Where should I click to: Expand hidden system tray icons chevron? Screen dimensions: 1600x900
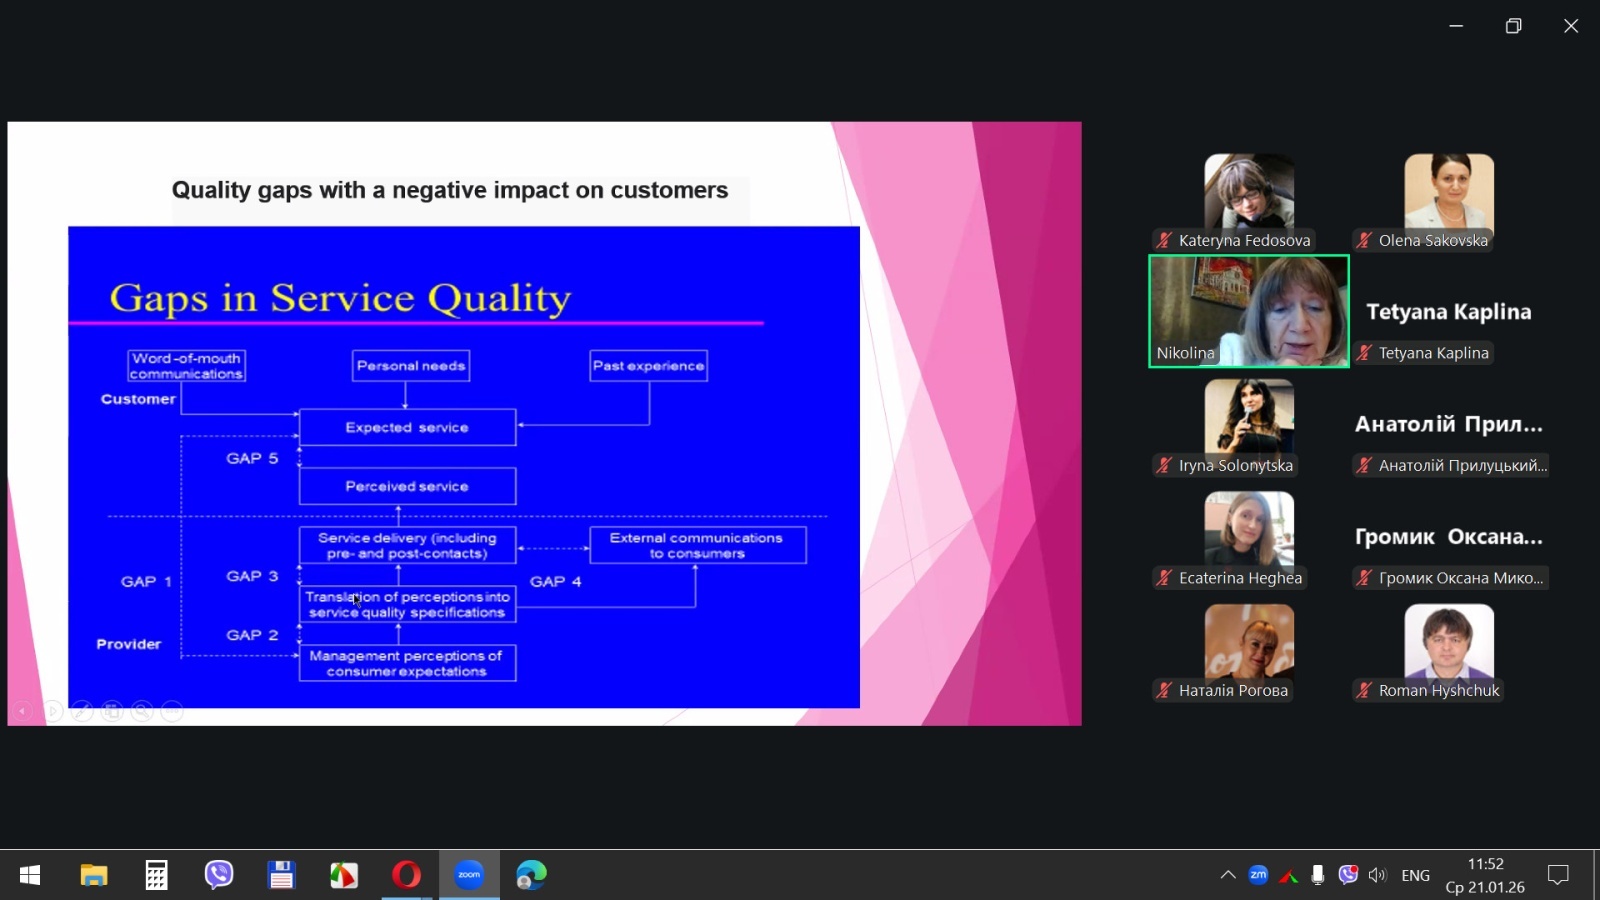point(1228,875)
